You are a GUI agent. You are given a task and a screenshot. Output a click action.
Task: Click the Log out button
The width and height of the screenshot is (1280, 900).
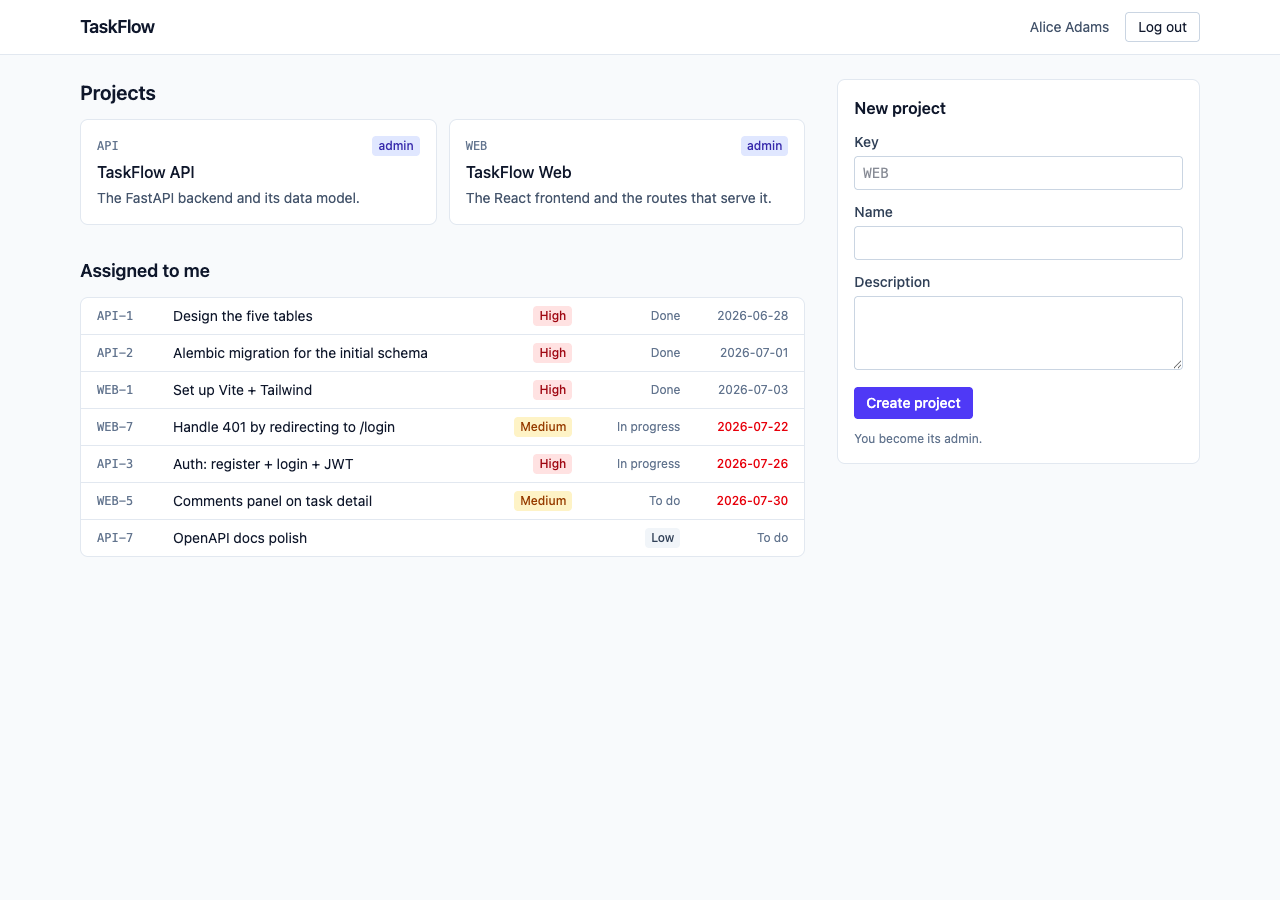[x=1162, y=27]
